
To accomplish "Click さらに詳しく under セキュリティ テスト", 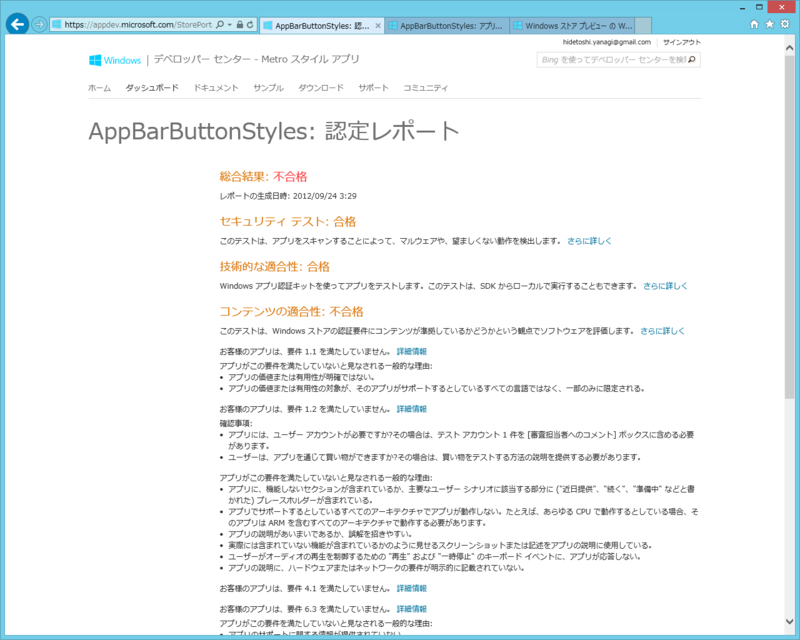I will pyautogui.click(x=589, y=241).
